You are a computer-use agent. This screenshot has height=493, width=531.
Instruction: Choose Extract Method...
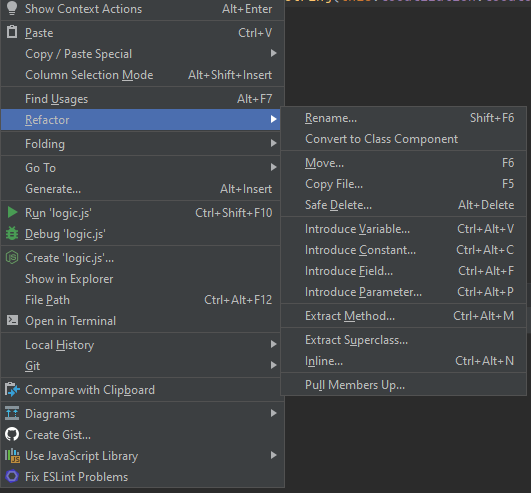pos(404,316)
